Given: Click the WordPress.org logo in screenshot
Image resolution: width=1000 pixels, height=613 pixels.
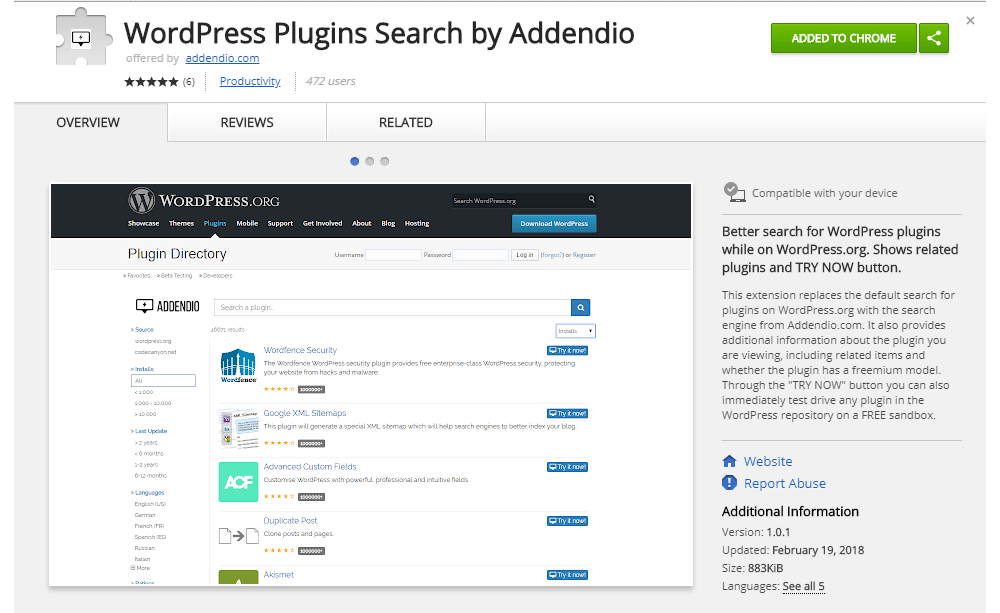Looking at the screenshot, I should point(204,200).
